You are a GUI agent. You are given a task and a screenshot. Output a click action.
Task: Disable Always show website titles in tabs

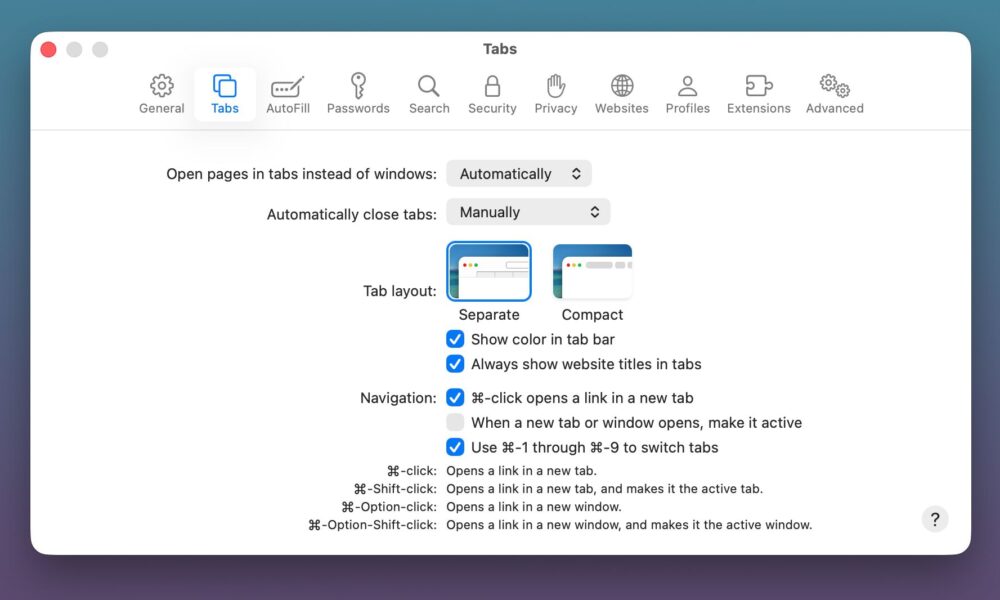click(455, 364)
